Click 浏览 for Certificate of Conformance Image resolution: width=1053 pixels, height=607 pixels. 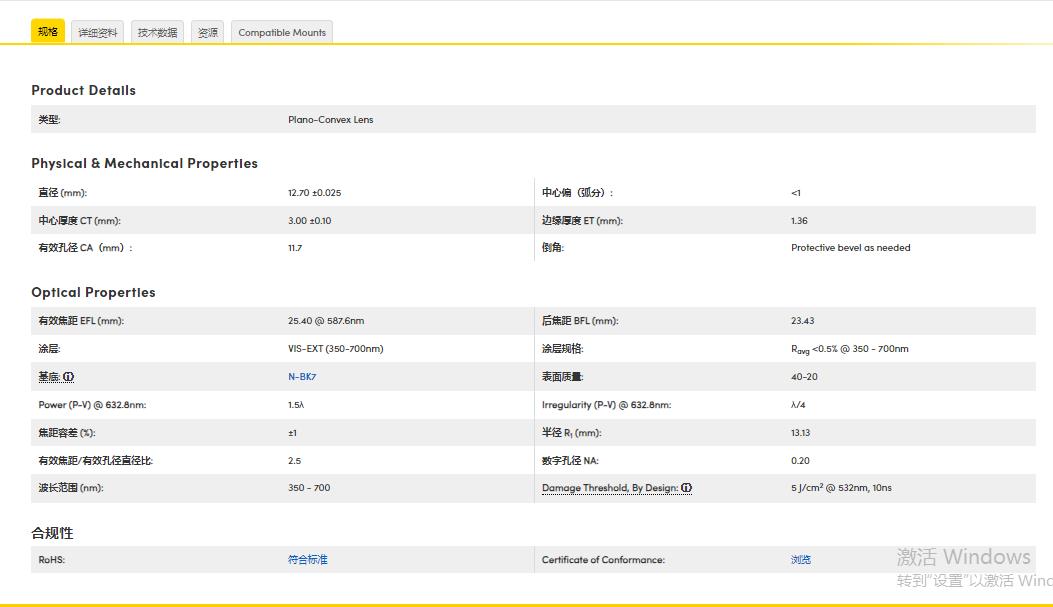[800, 560]
